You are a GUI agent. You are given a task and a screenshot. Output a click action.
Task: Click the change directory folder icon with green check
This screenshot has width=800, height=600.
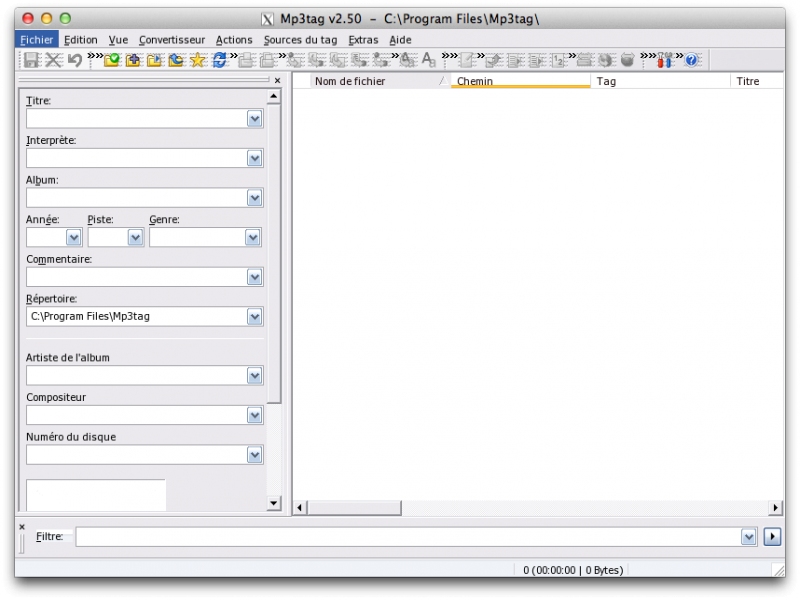[112, 60]
